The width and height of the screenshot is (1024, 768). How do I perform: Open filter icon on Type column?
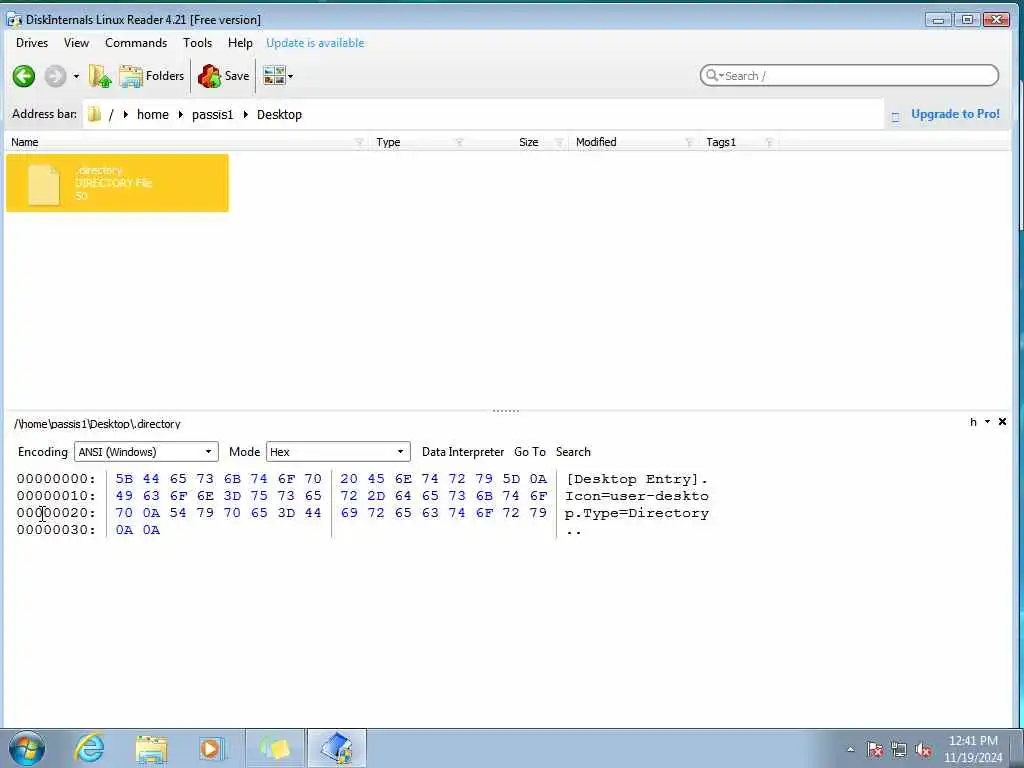[x=459, y=142]
